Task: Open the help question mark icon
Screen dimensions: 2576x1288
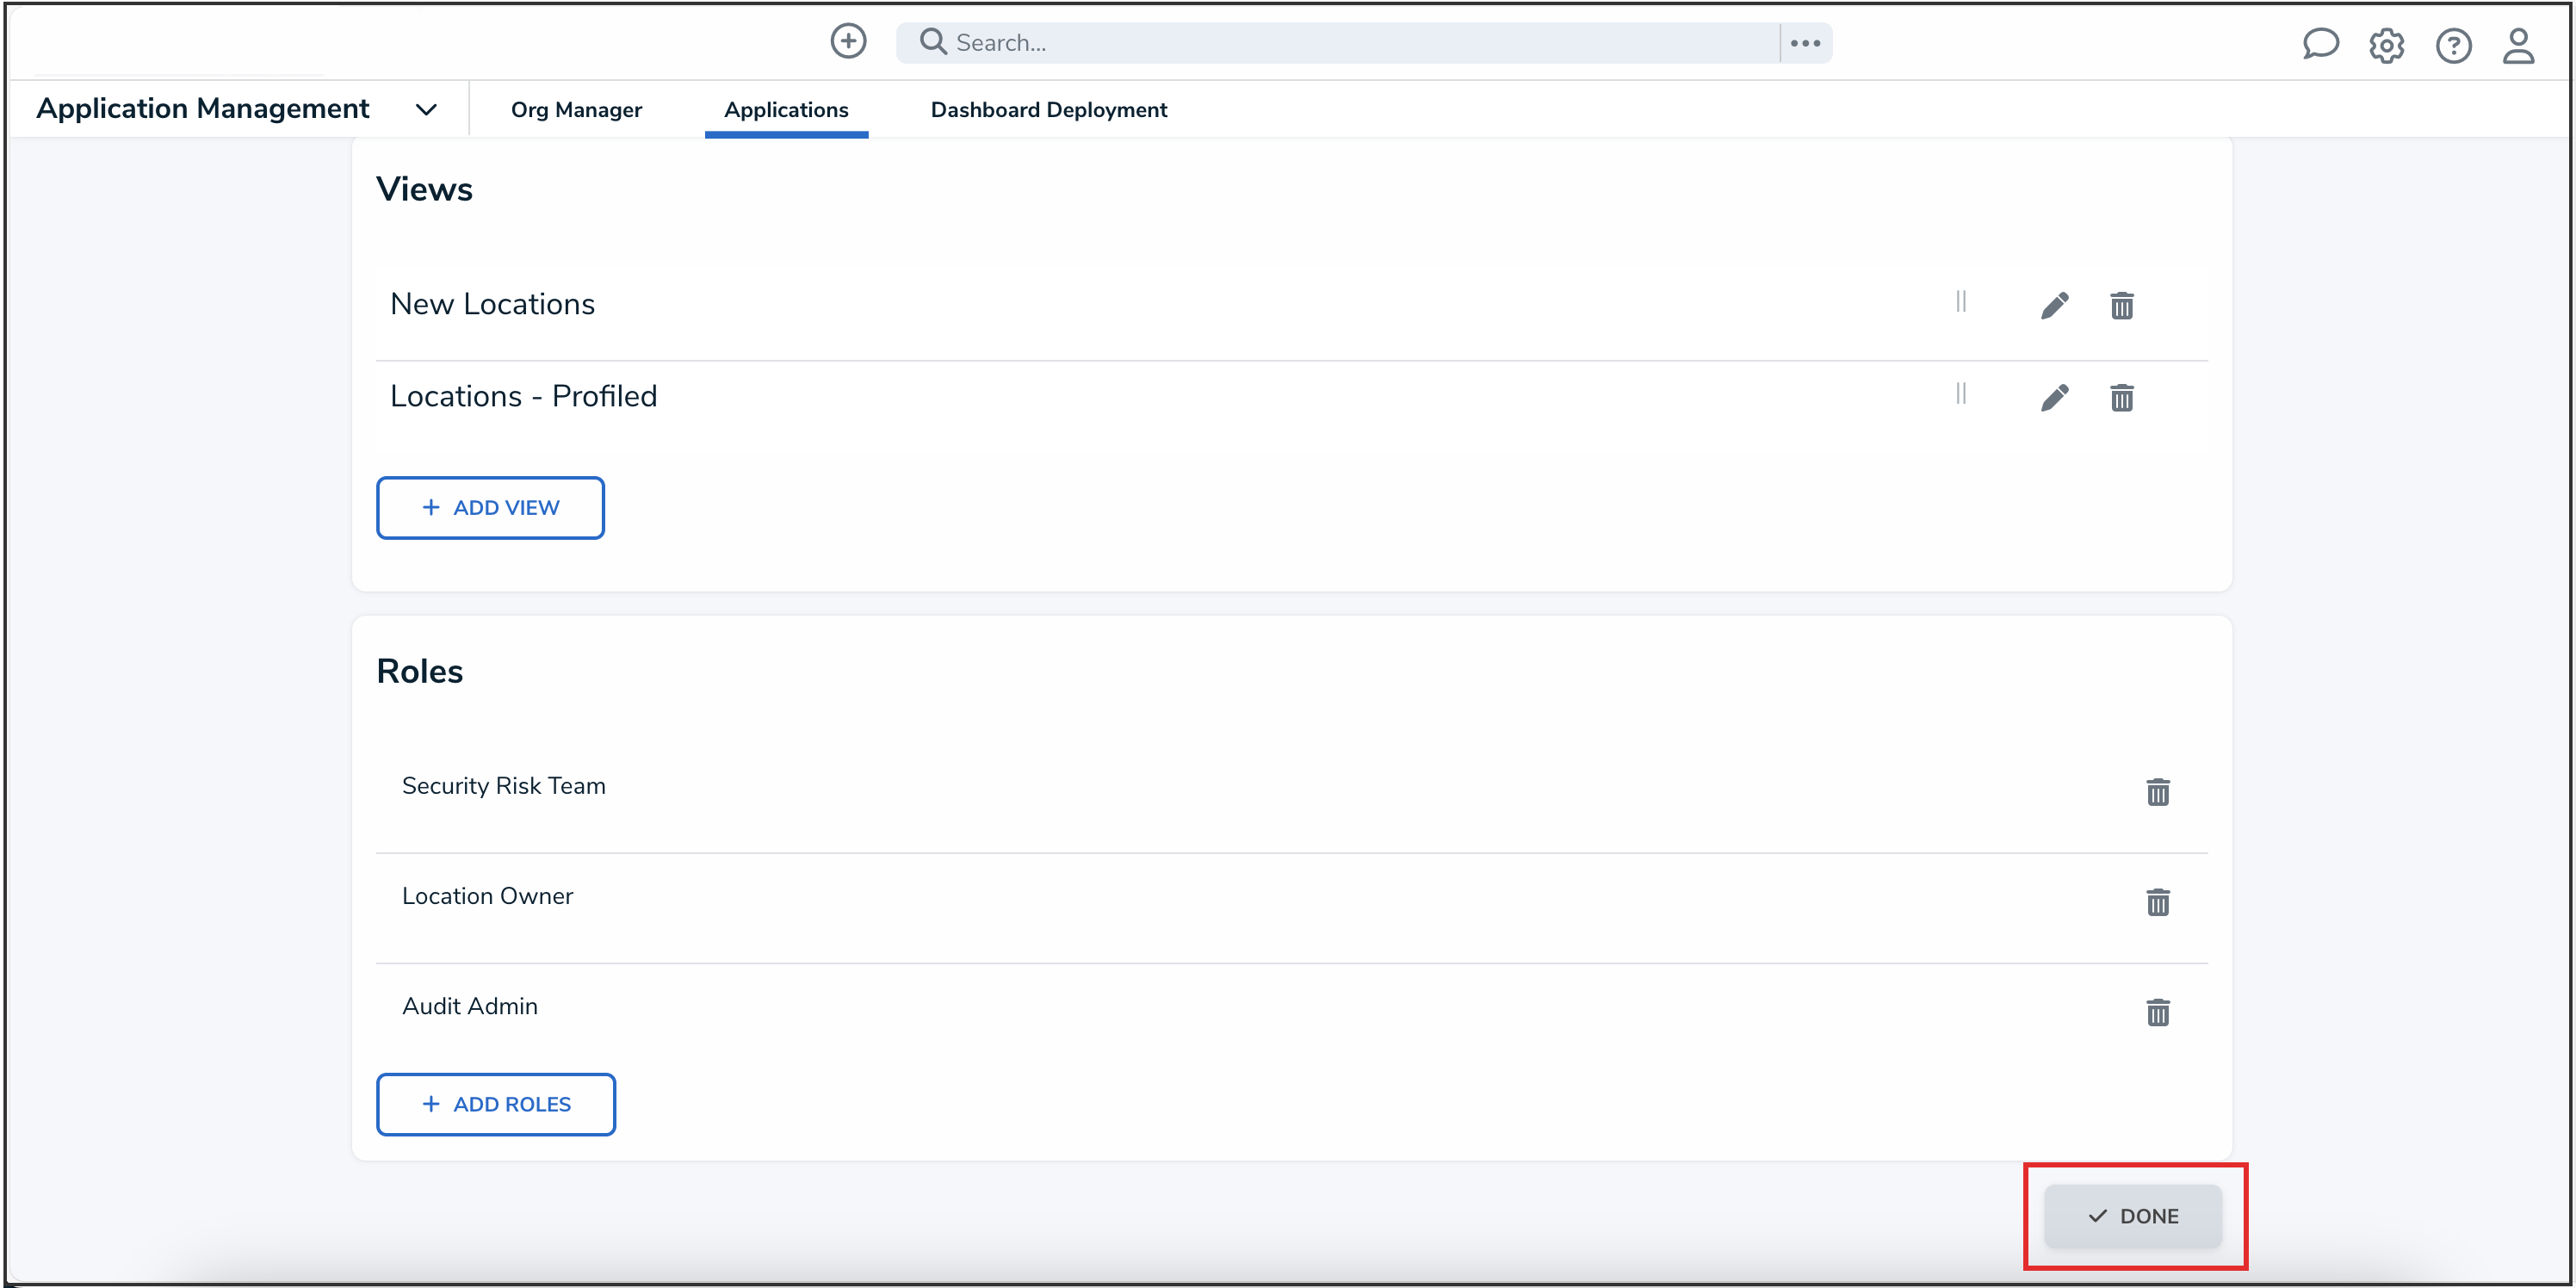Action: [2453, 45]
